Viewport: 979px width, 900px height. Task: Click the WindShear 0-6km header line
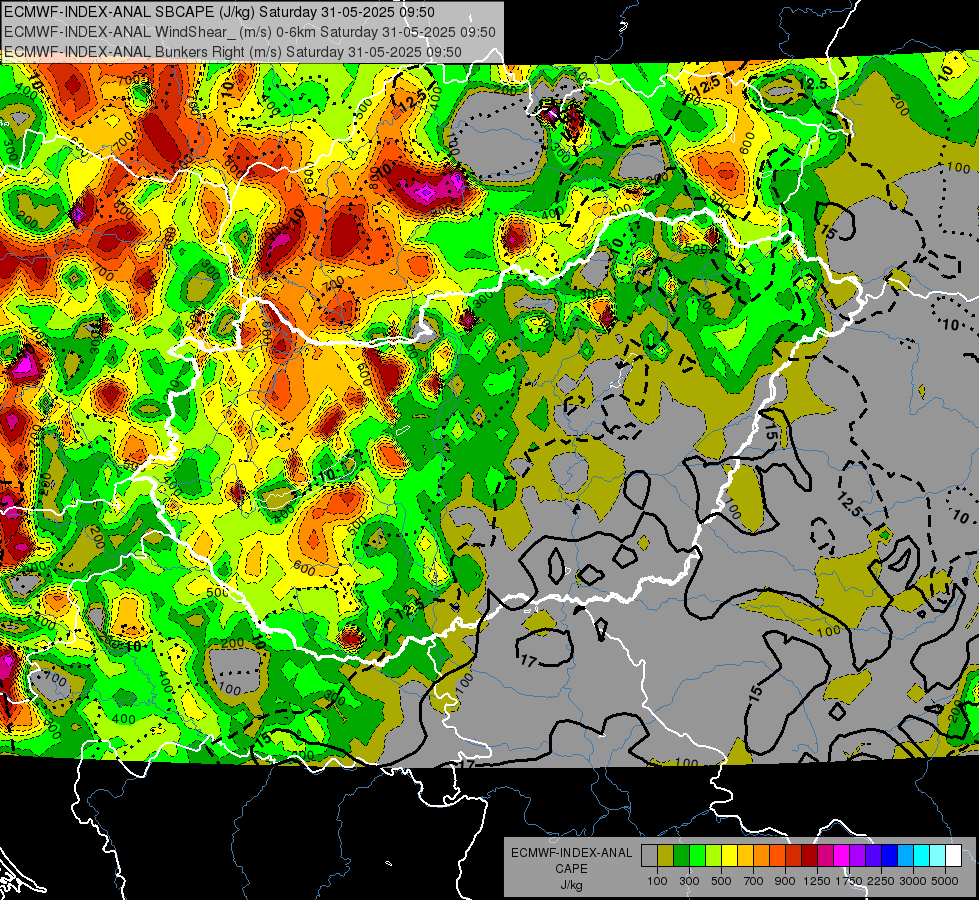pos(250,32)
